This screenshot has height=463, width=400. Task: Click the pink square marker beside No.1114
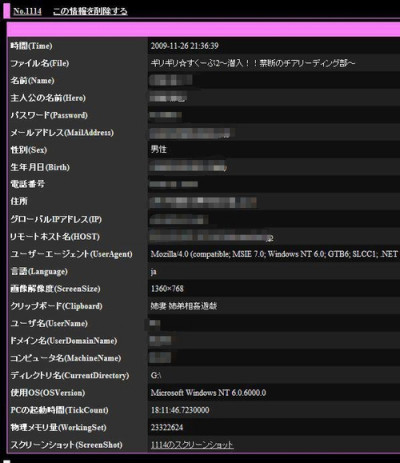pyautogui.click(x=6, y=10)
